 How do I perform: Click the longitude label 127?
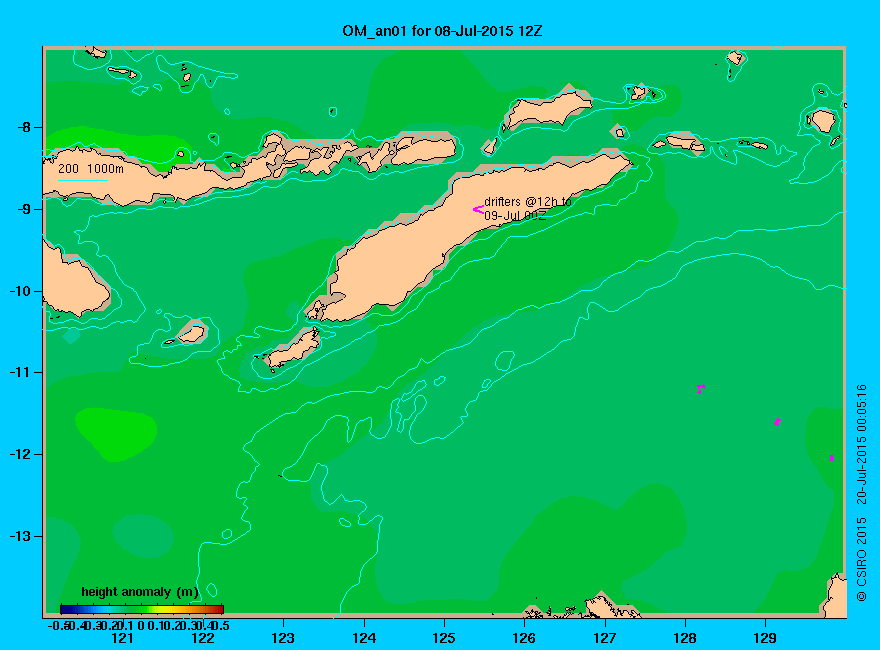(x=604, y=638)
